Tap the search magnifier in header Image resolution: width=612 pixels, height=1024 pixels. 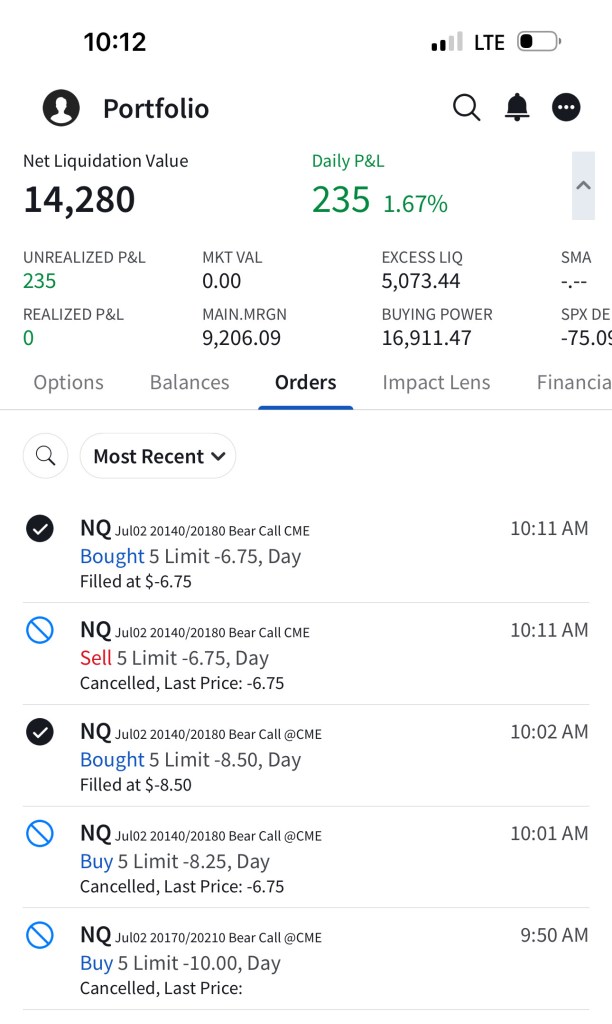pyautogui.click(x=466, y=107)
